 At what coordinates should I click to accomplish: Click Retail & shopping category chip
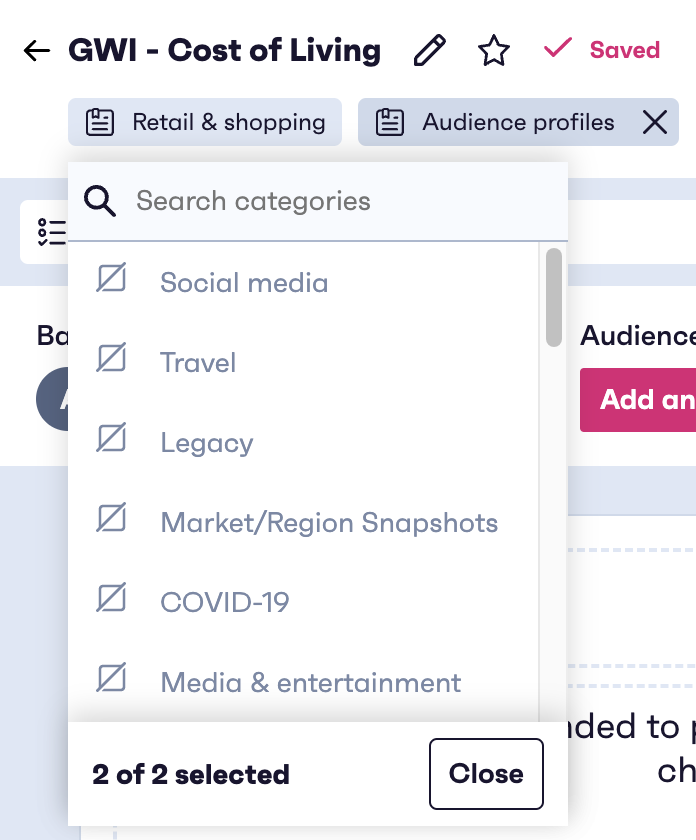click(x=205, y=122)
